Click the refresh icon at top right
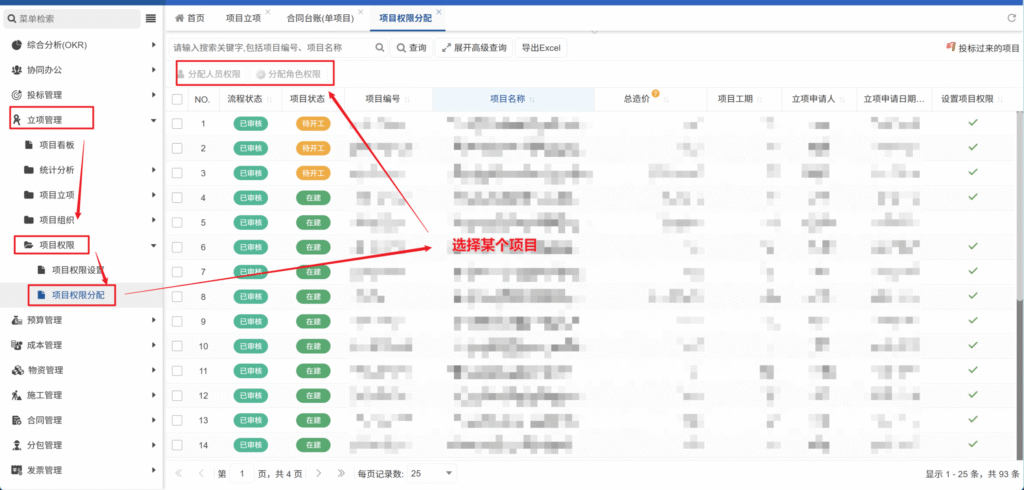 coord(1011,18)
